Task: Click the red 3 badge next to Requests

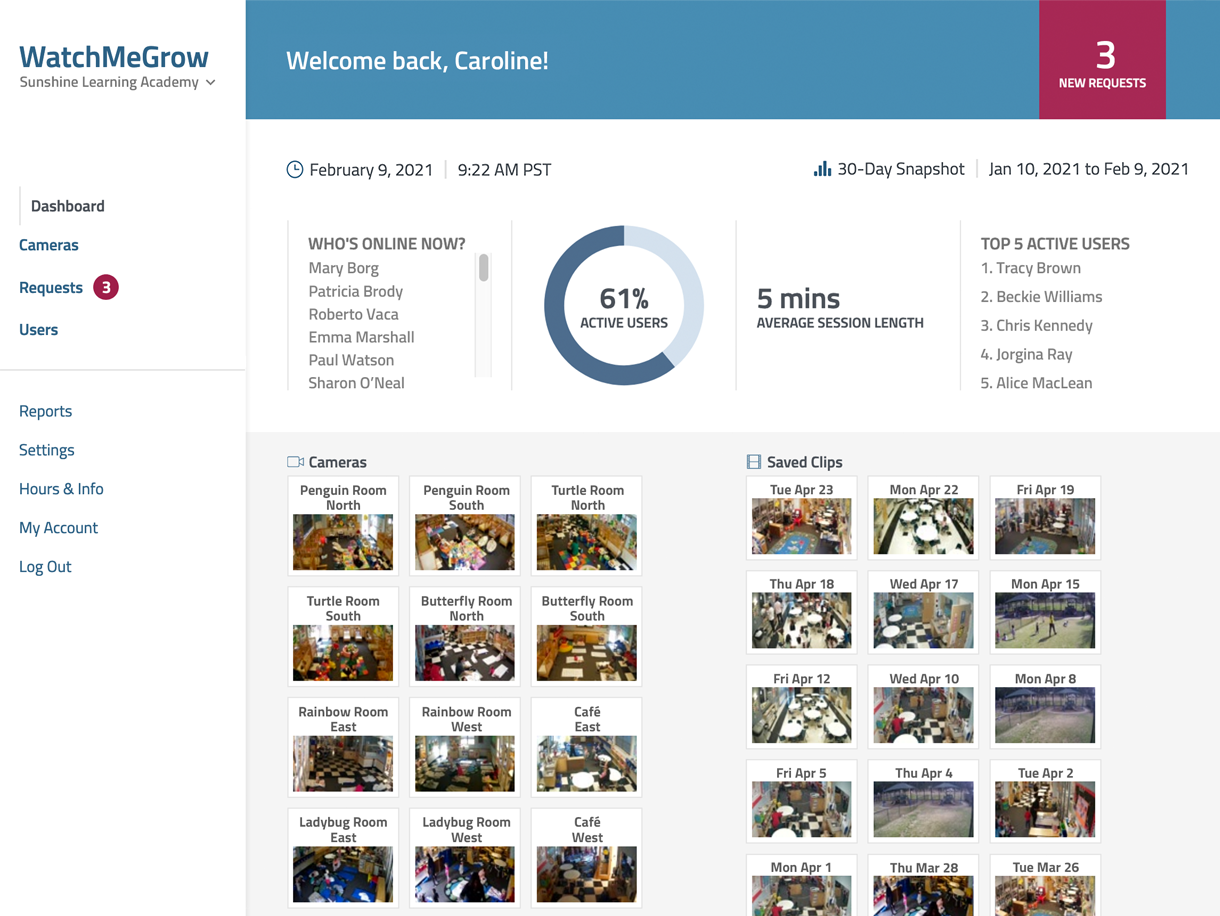Action: [x=104, y=287]
